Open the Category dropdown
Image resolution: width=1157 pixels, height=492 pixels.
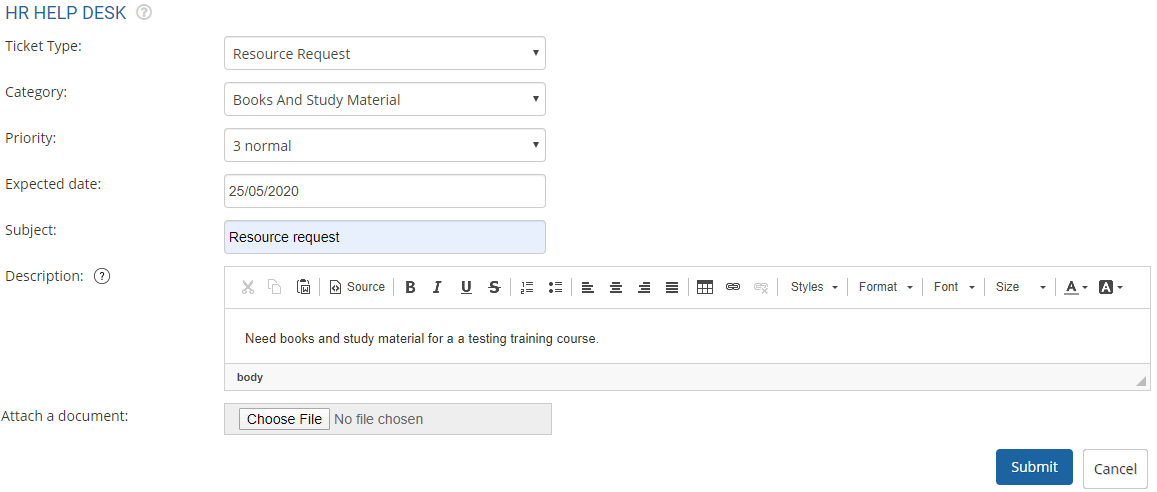384,100
